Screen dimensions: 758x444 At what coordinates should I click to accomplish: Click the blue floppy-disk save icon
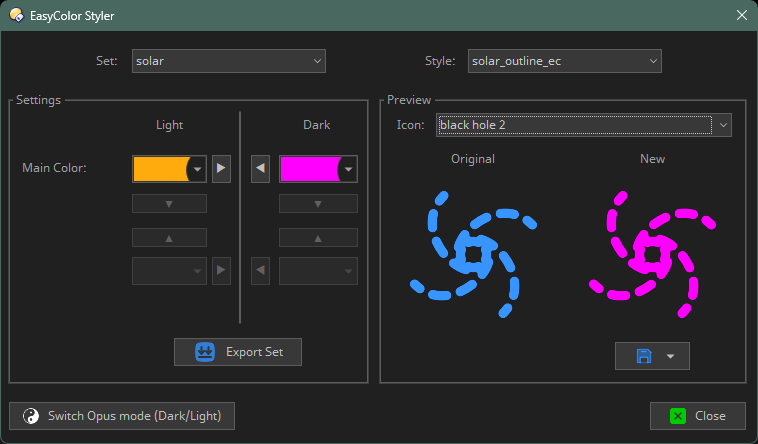[x=643, y=356]
